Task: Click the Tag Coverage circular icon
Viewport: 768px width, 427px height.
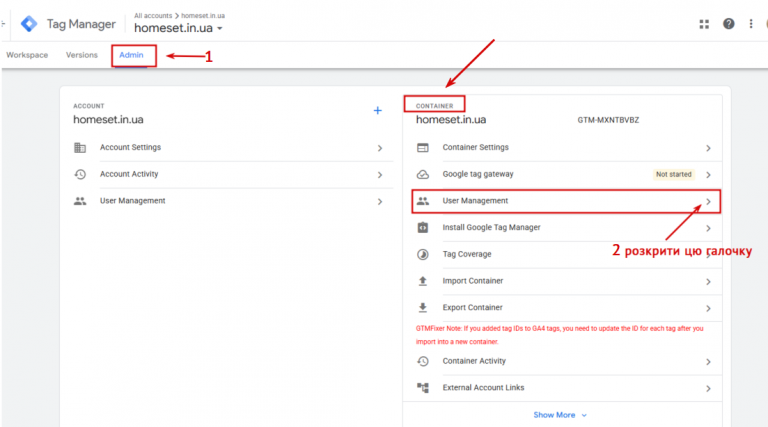Action: pyautogui.click(x=423, y=254)
